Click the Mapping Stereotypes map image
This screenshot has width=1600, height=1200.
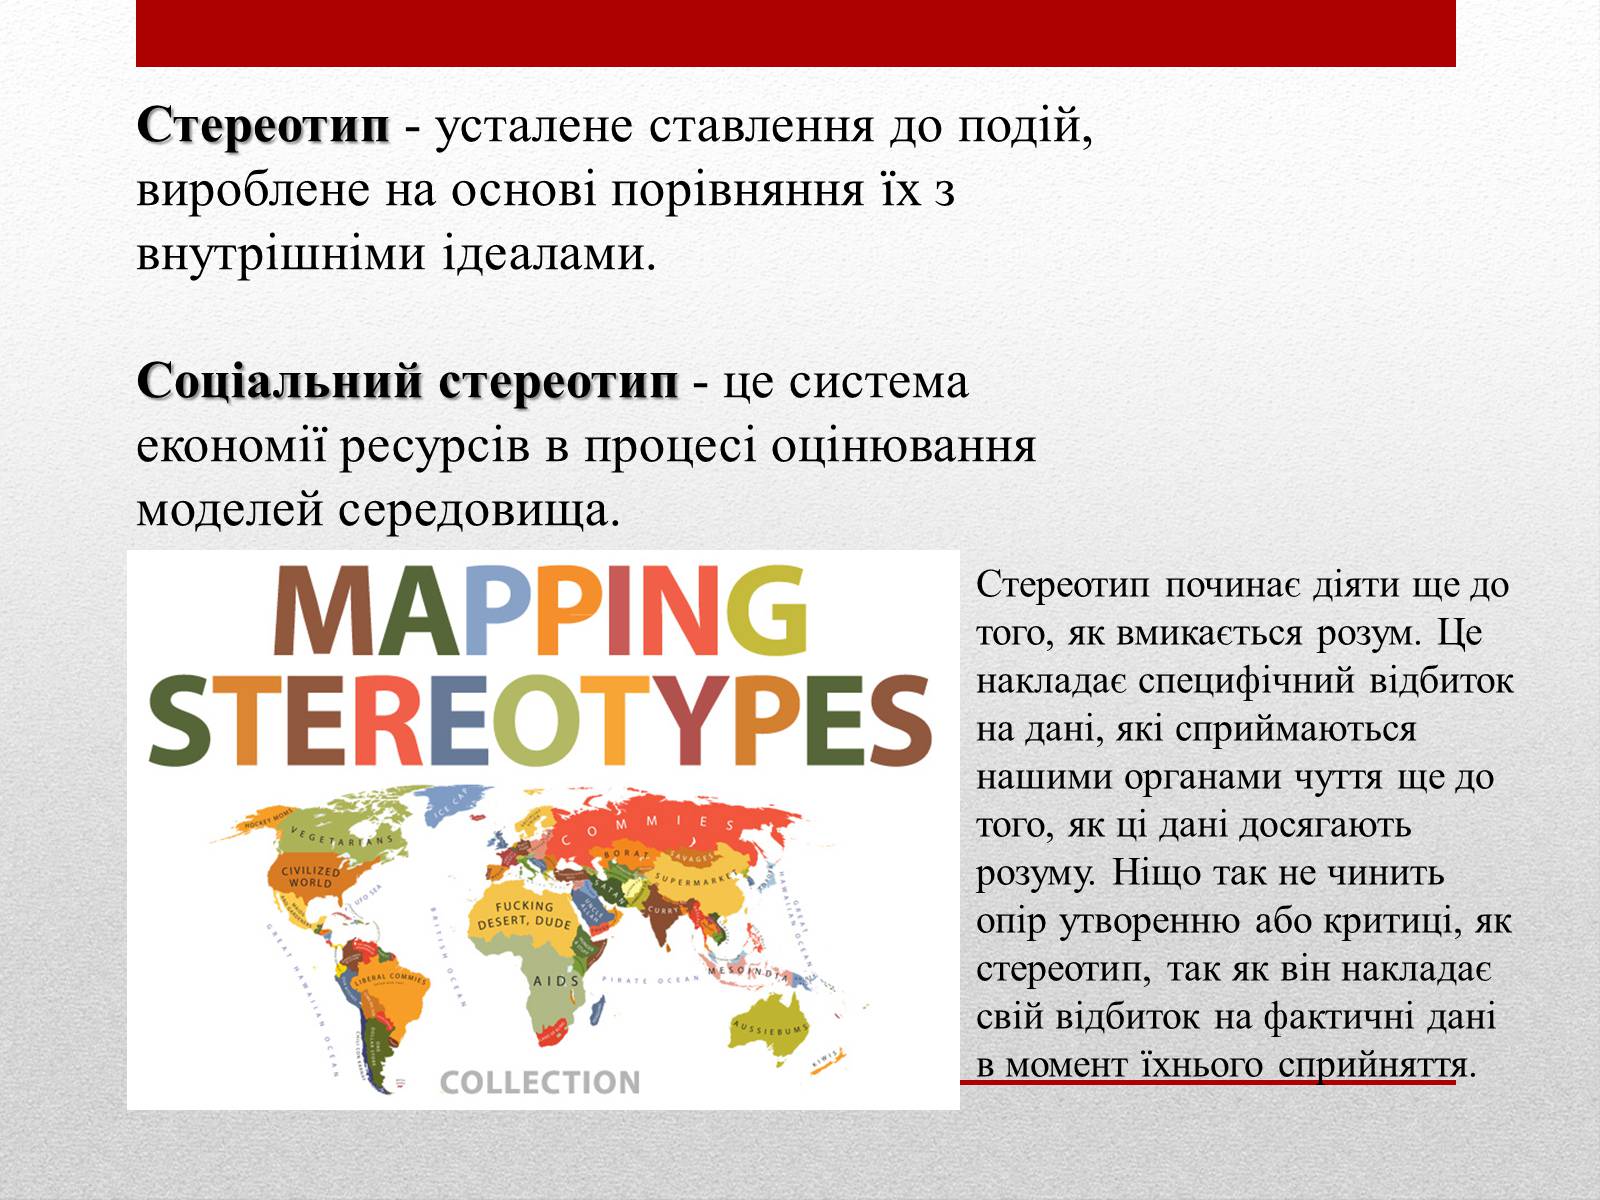point(543,830)
